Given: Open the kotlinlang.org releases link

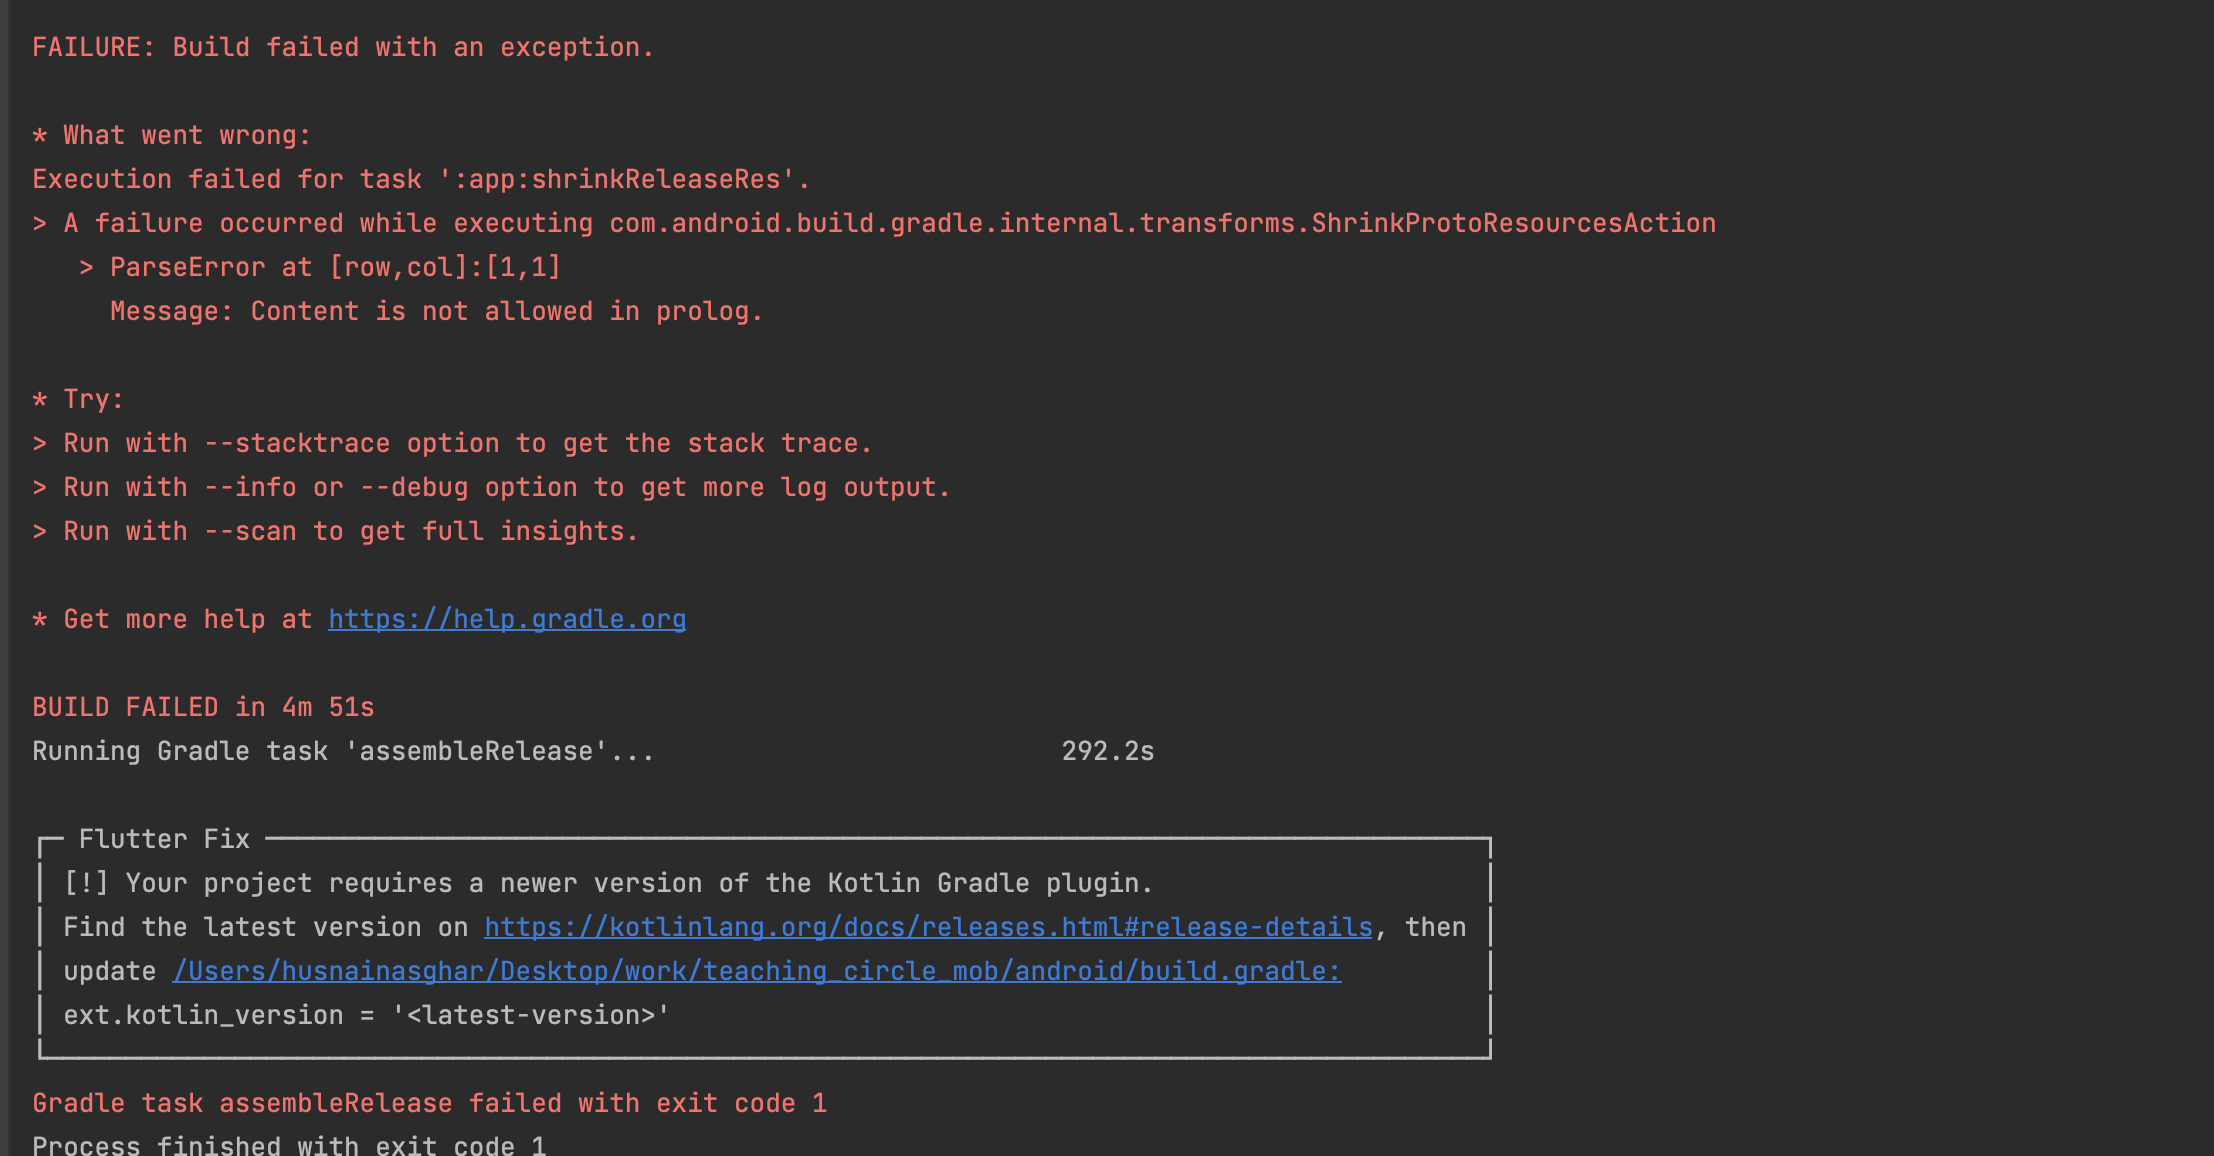Looking at the screenshot, I should [x=928, y=928].
